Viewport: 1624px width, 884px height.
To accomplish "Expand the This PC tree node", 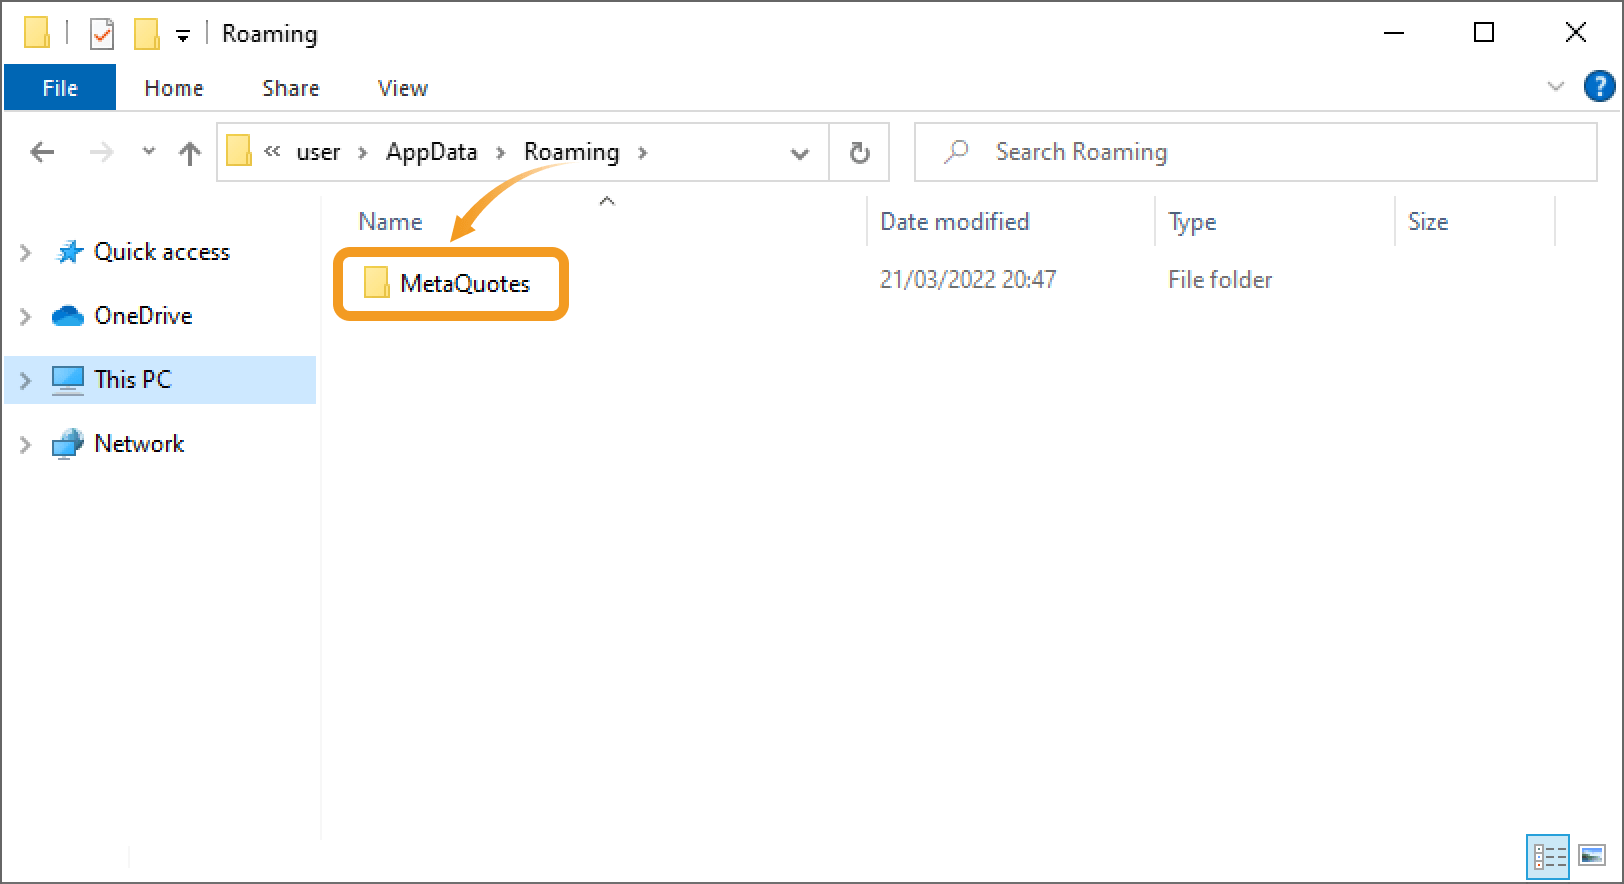I will [x=26, y=380].
